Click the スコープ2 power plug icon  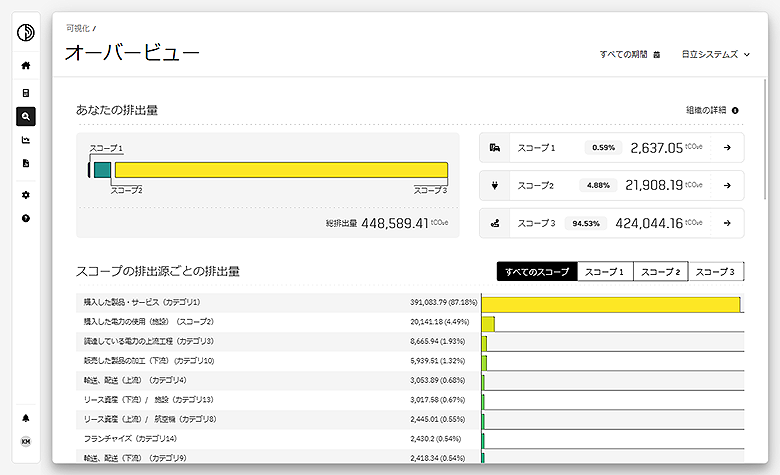click(x=494, y=186)
